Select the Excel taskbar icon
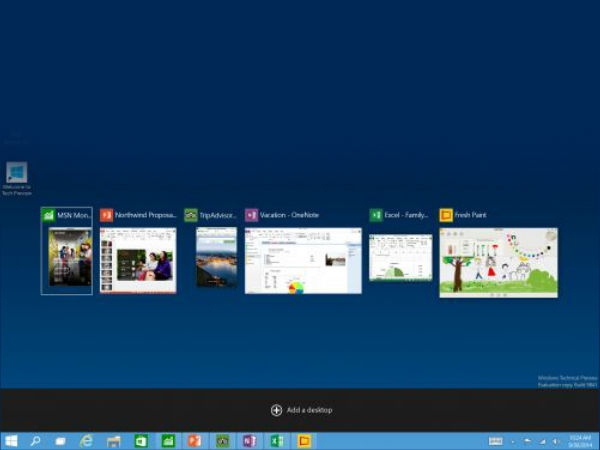This screenshot has width=600, height=450. click(x=277, y=441)
